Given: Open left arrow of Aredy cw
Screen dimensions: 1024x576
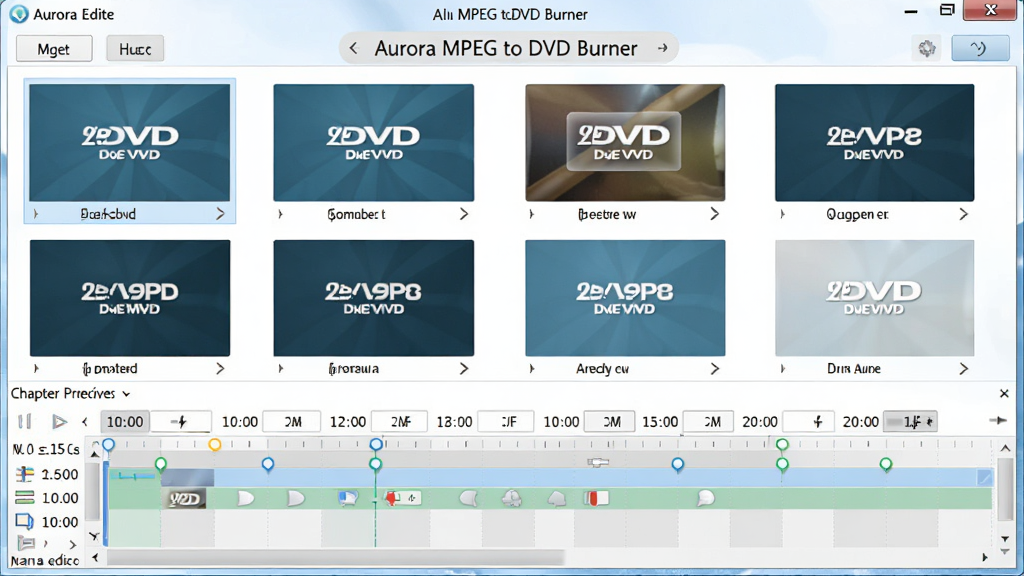Looking at the screenshot, I should click(532, 369).
